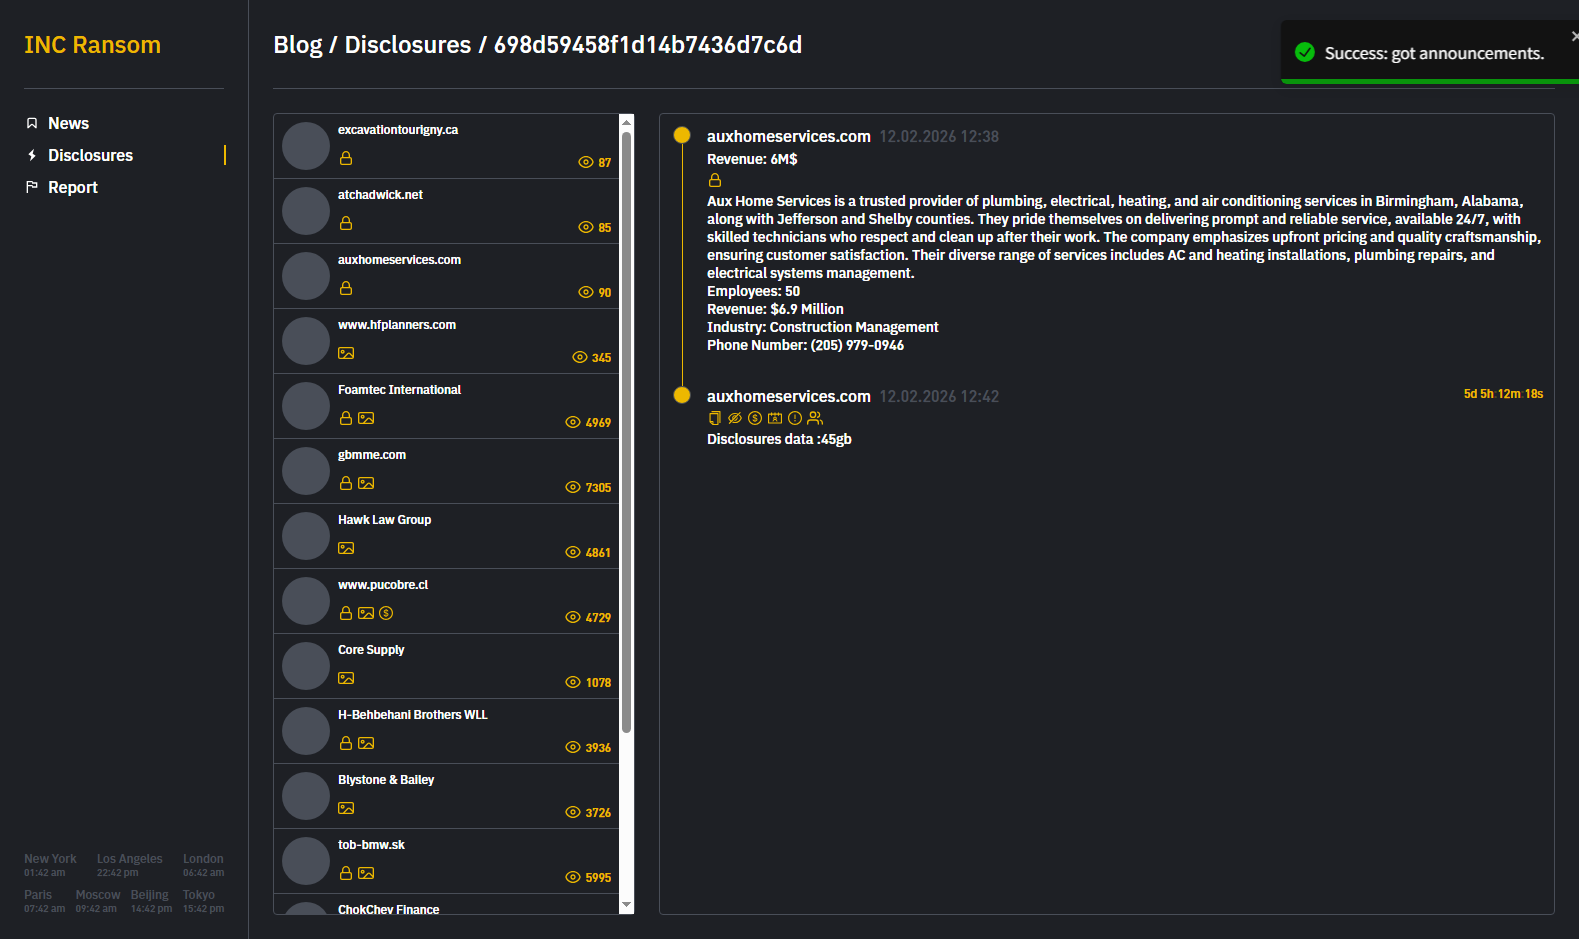Click the eye icon beside 7305 on gbmme.com
The width and height of the screenshot is (1579, 939).
coord(573,487)
